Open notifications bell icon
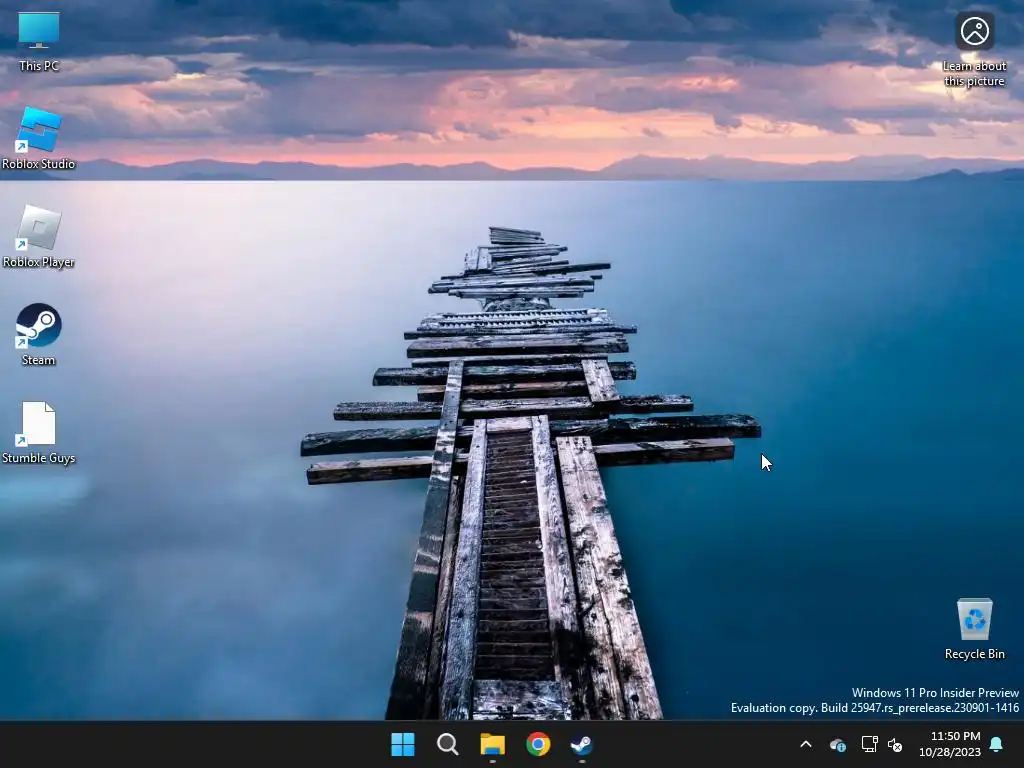The image size is (1024, 768). tap(997, 744)
